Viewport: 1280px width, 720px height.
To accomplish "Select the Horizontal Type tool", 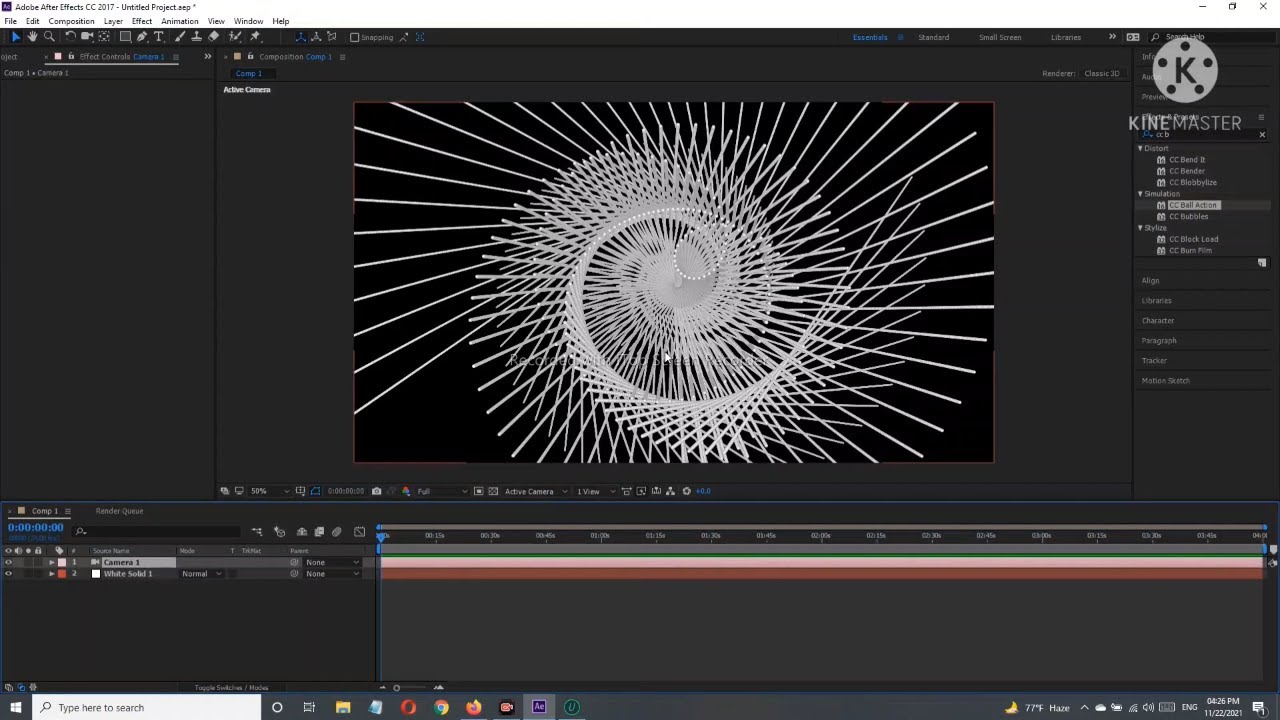I will [158, 37].
